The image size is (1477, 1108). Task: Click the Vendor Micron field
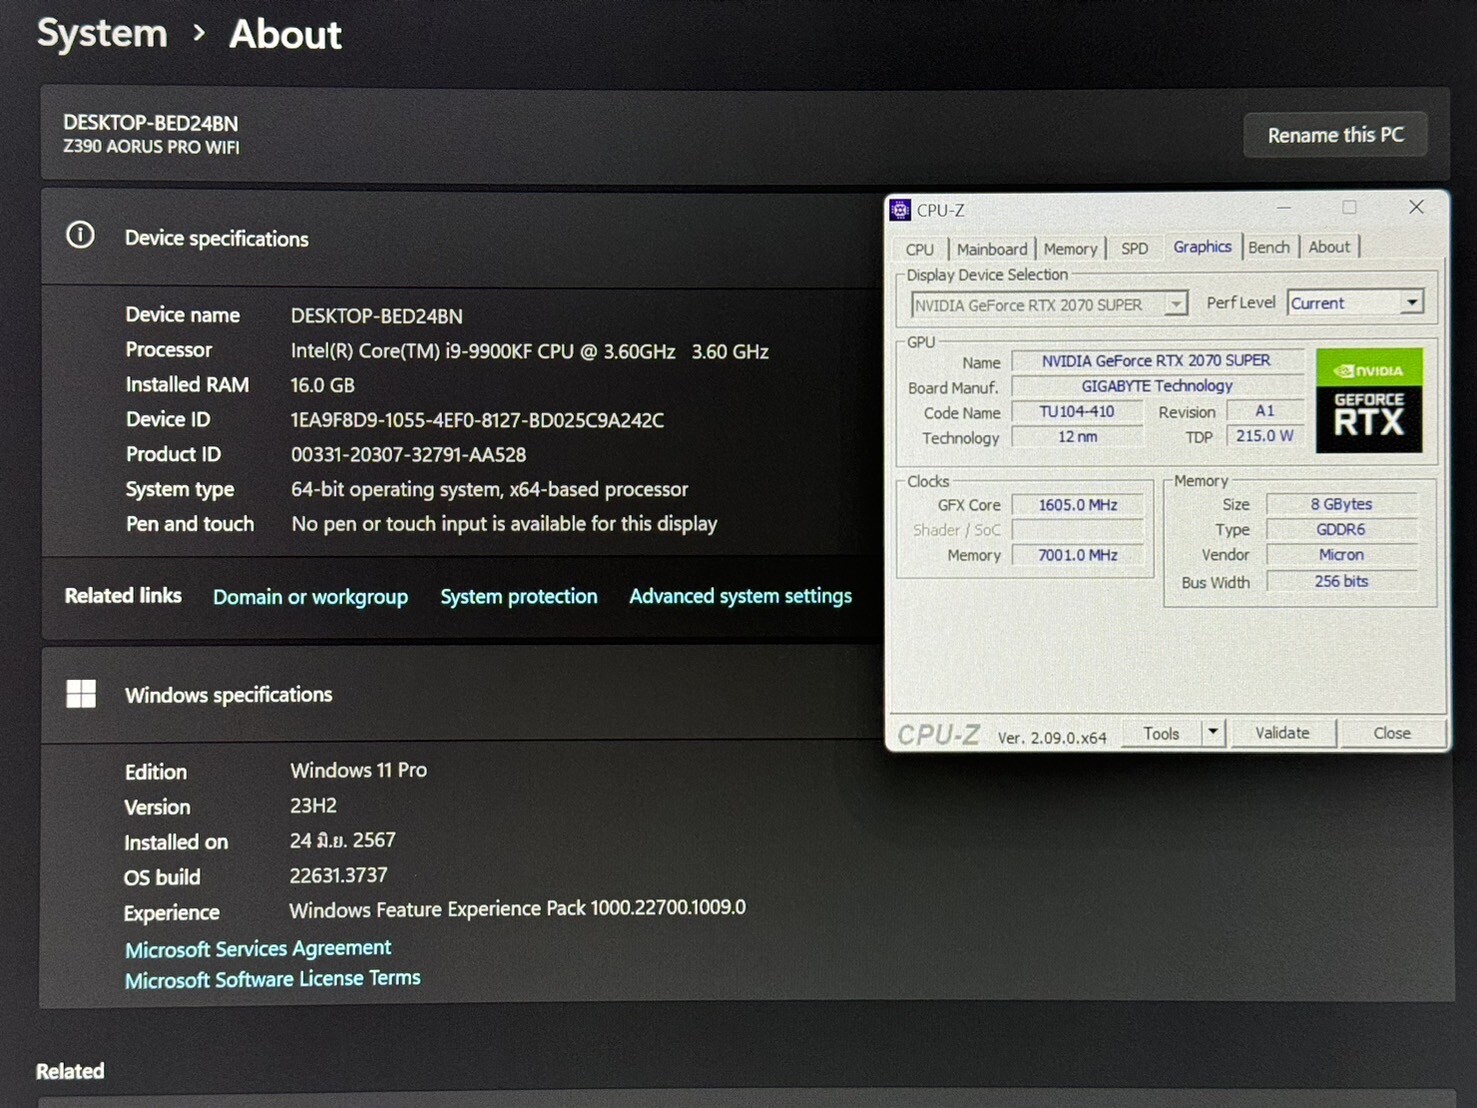tap(1342, 554)
